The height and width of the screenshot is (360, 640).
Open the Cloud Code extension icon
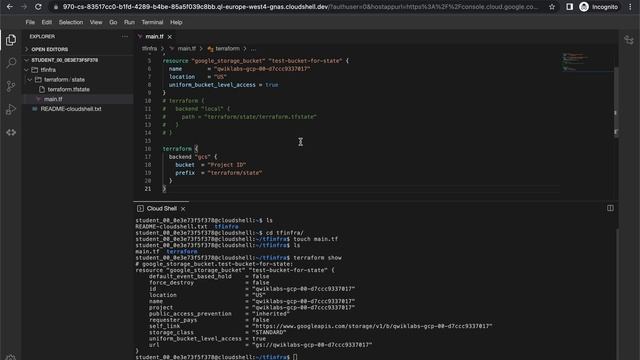coord(11,132)
